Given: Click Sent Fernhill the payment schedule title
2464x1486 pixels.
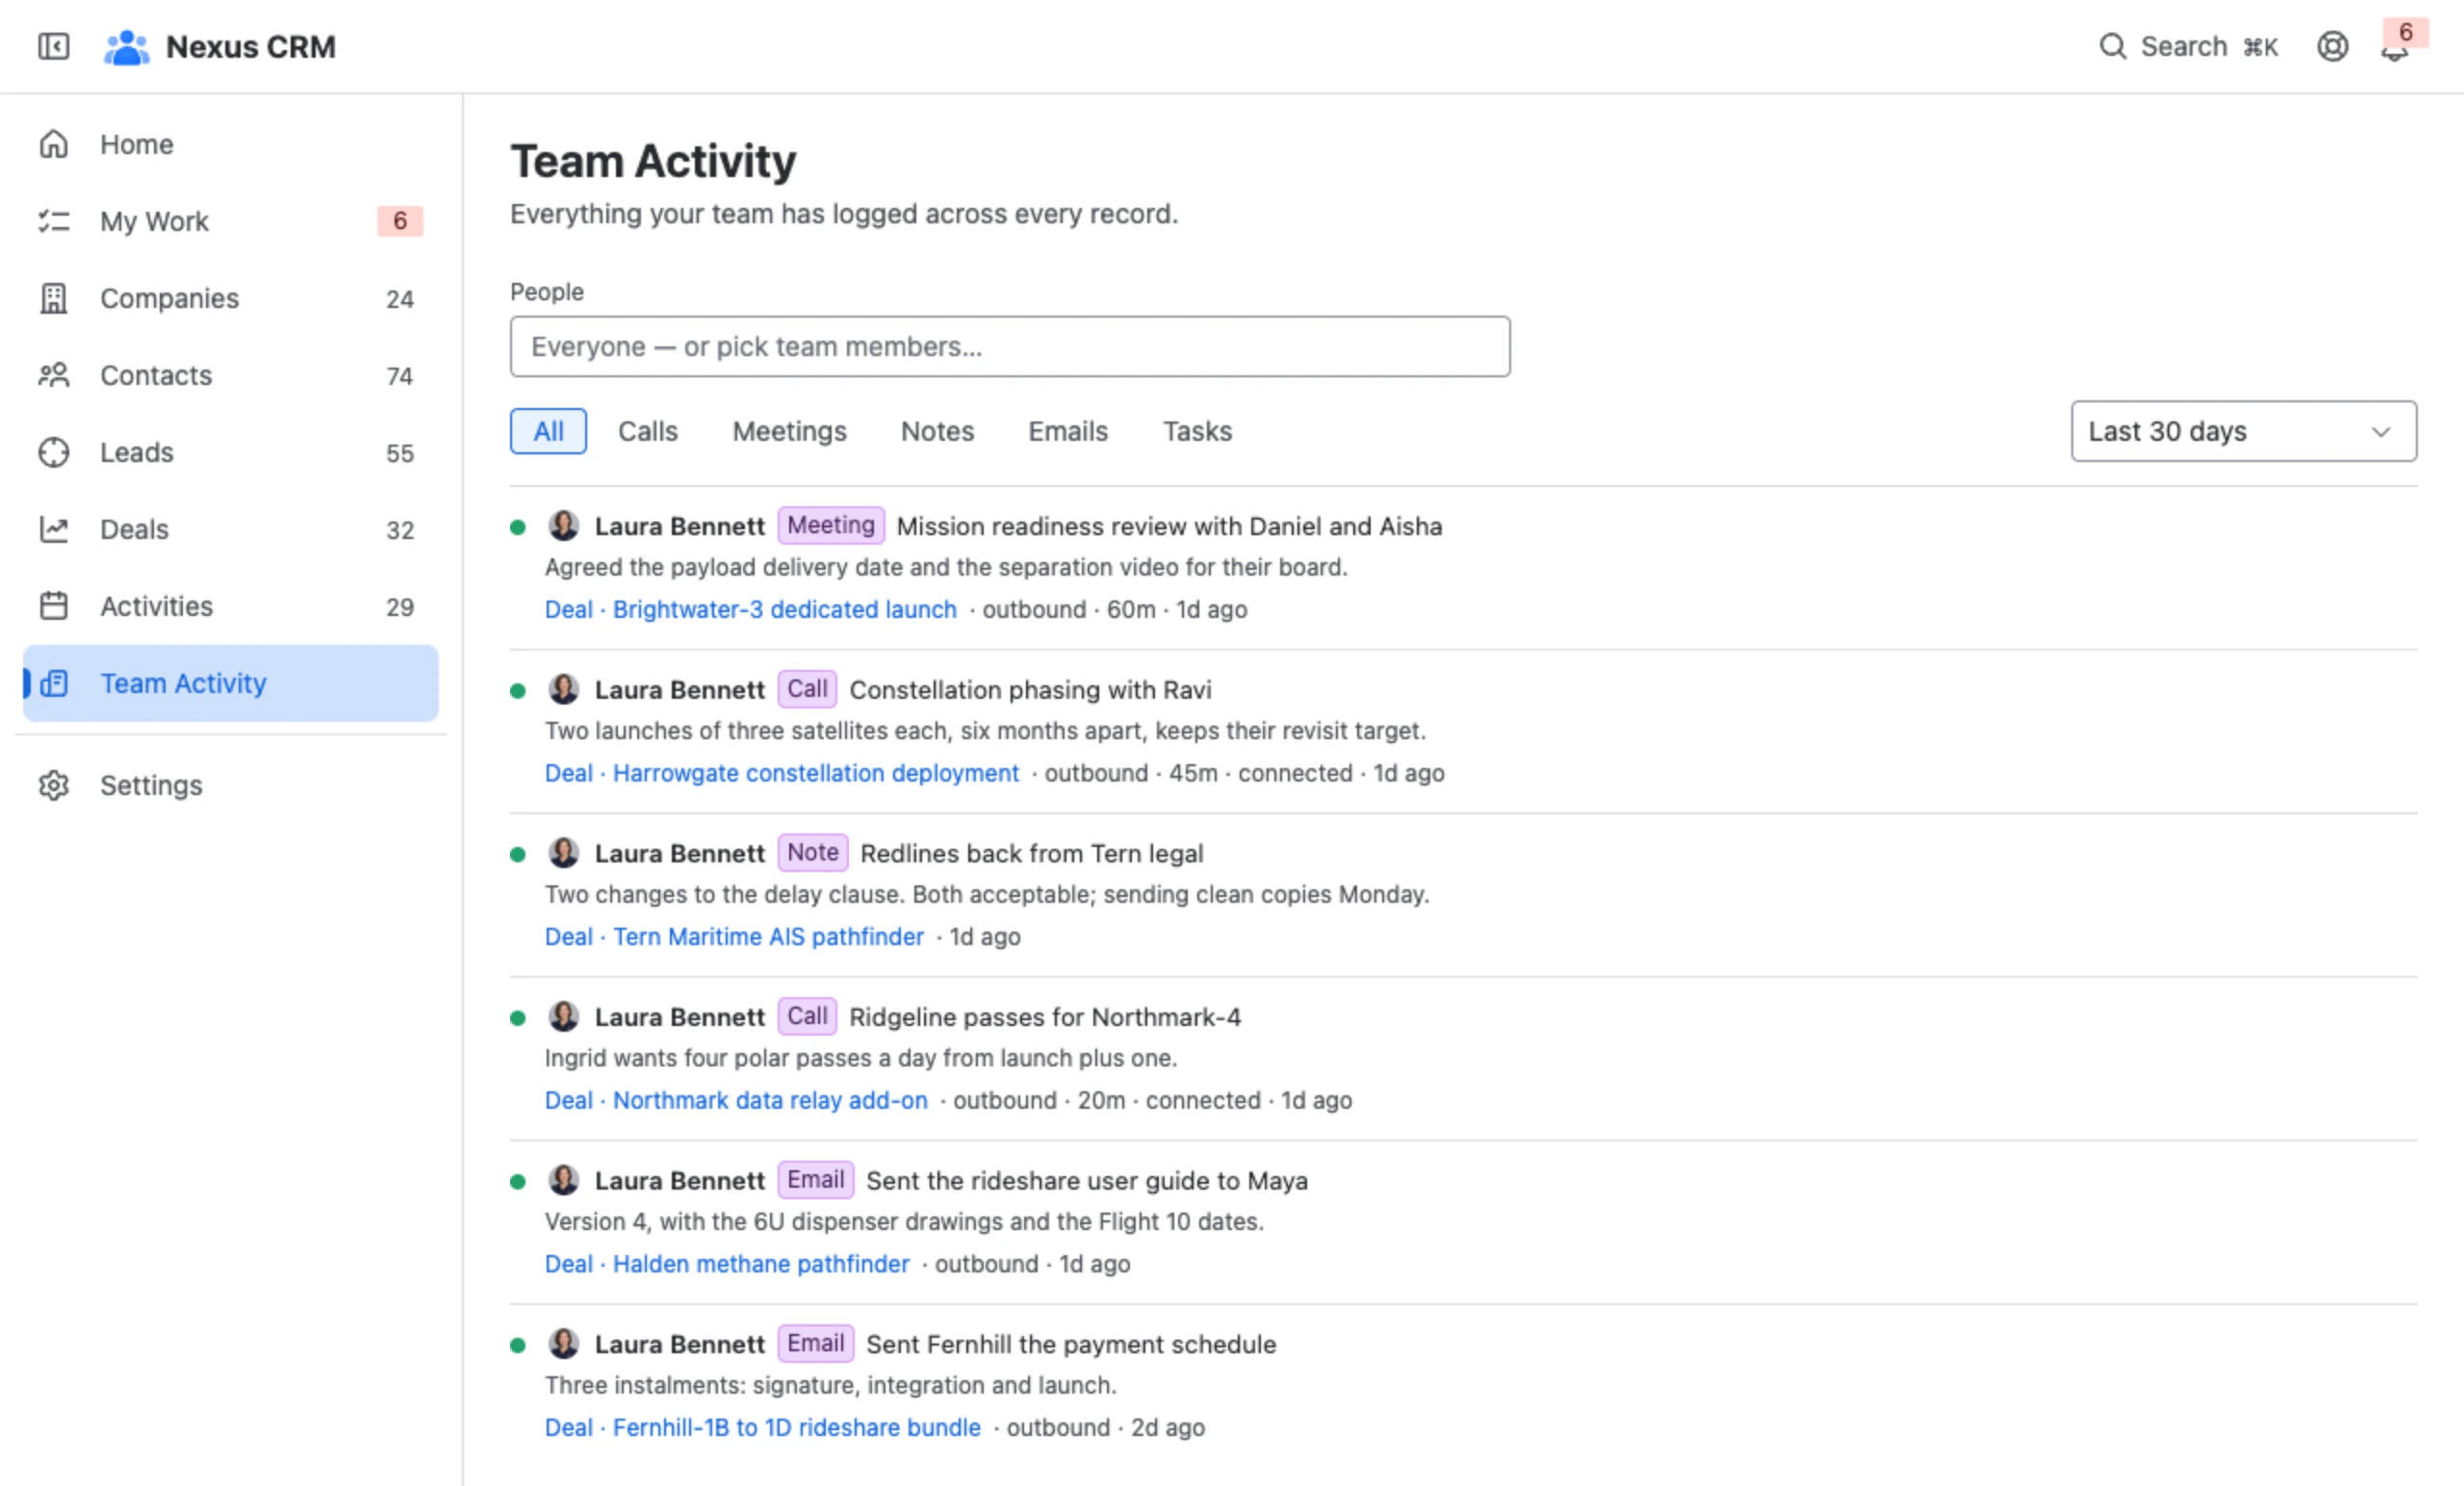Looking at the screenshot, I should click(1071, 1343).
